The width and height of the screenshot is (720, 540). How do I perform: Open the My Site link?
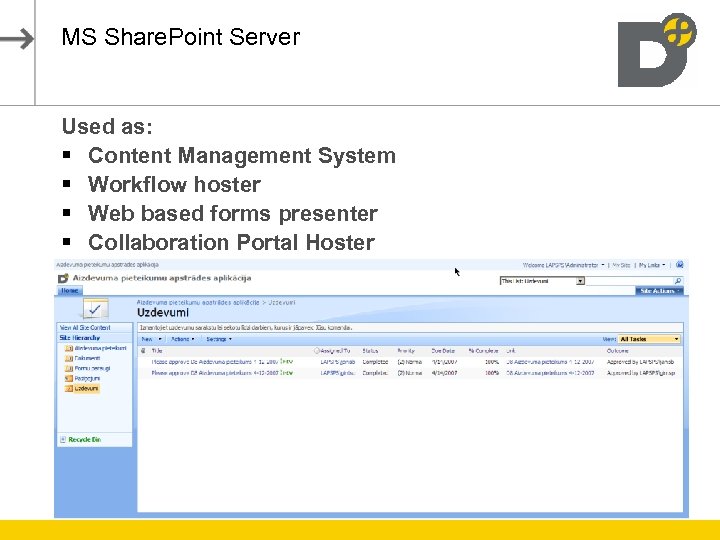coord(621,265)
